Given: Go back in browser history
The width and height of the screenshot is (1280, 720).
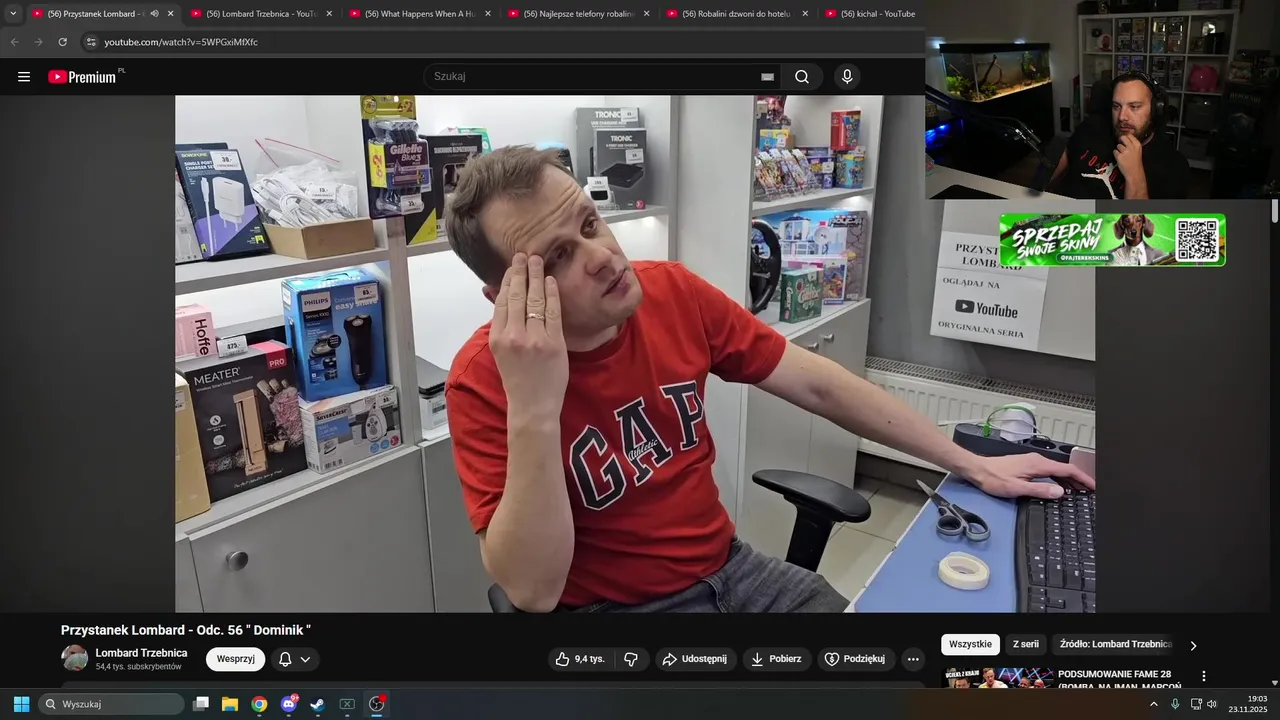Looking at the screenshot, I should (x=14, y=42).
